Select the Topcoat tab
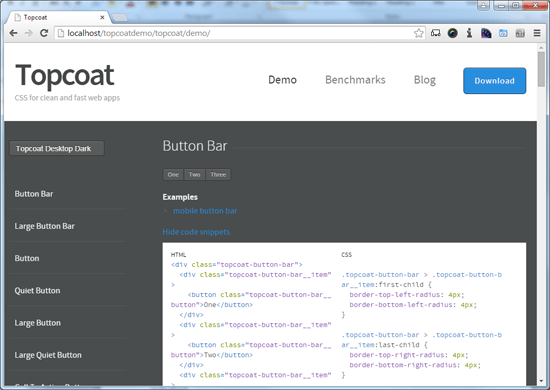The height and width of the screenshot is (390, 550). point(58,17)
